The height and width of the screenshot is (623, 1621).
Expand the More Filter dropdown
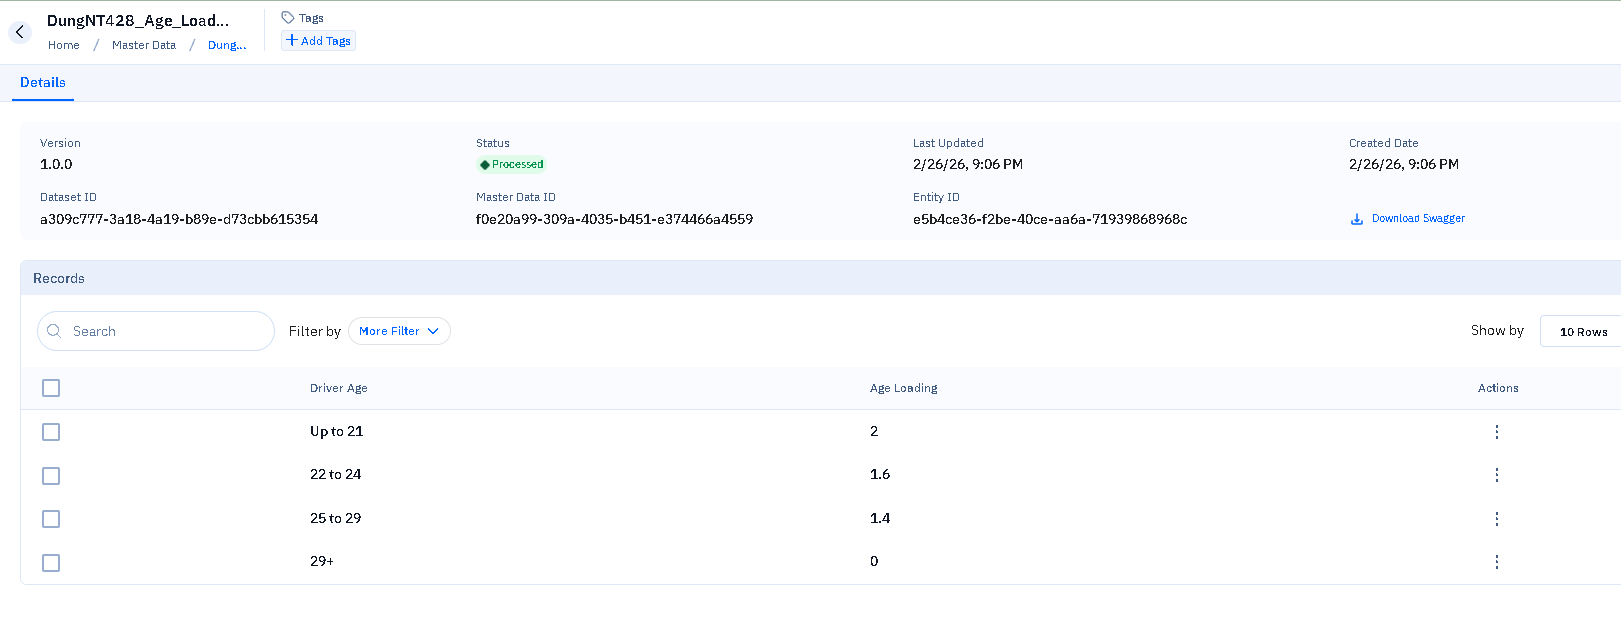coord(399,331)
